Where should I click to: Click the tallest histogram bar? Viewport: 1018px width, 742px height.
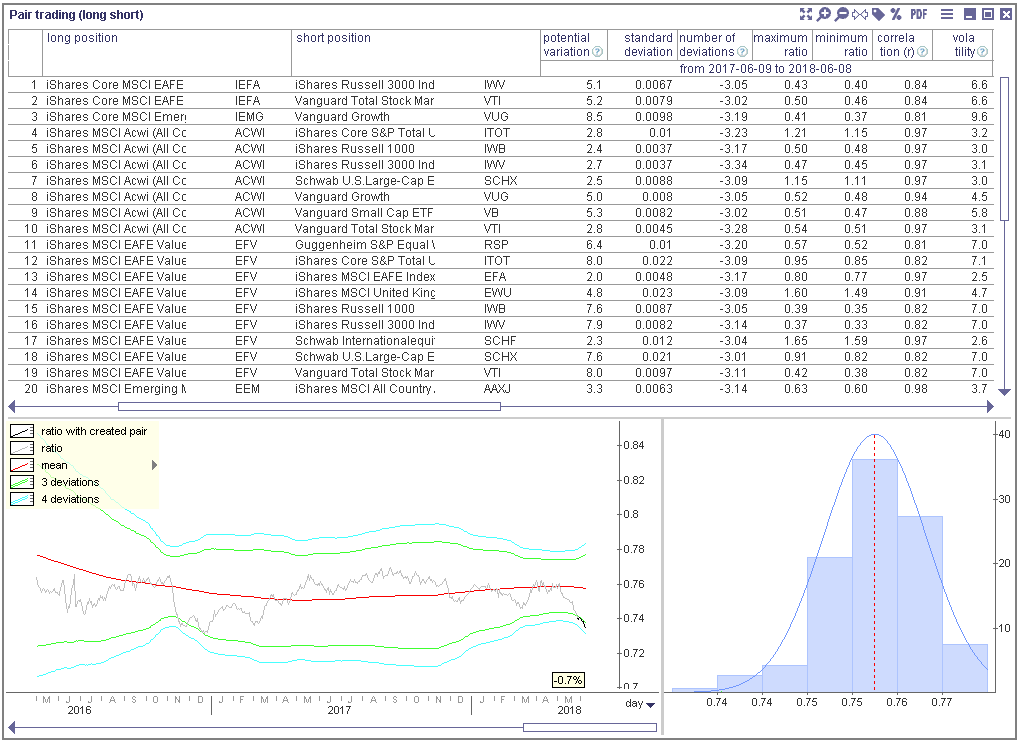[x=875, y=575]
